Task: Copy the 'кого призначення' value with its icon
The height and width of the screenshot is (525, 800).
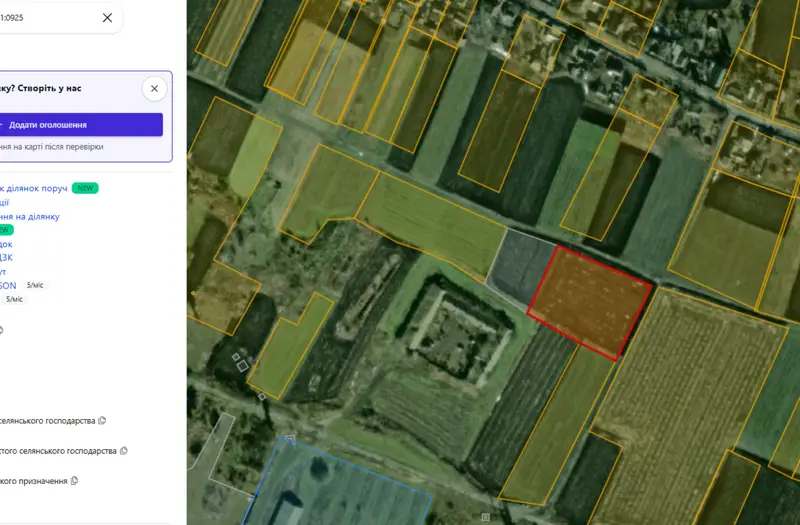Action: click(74, 481)
